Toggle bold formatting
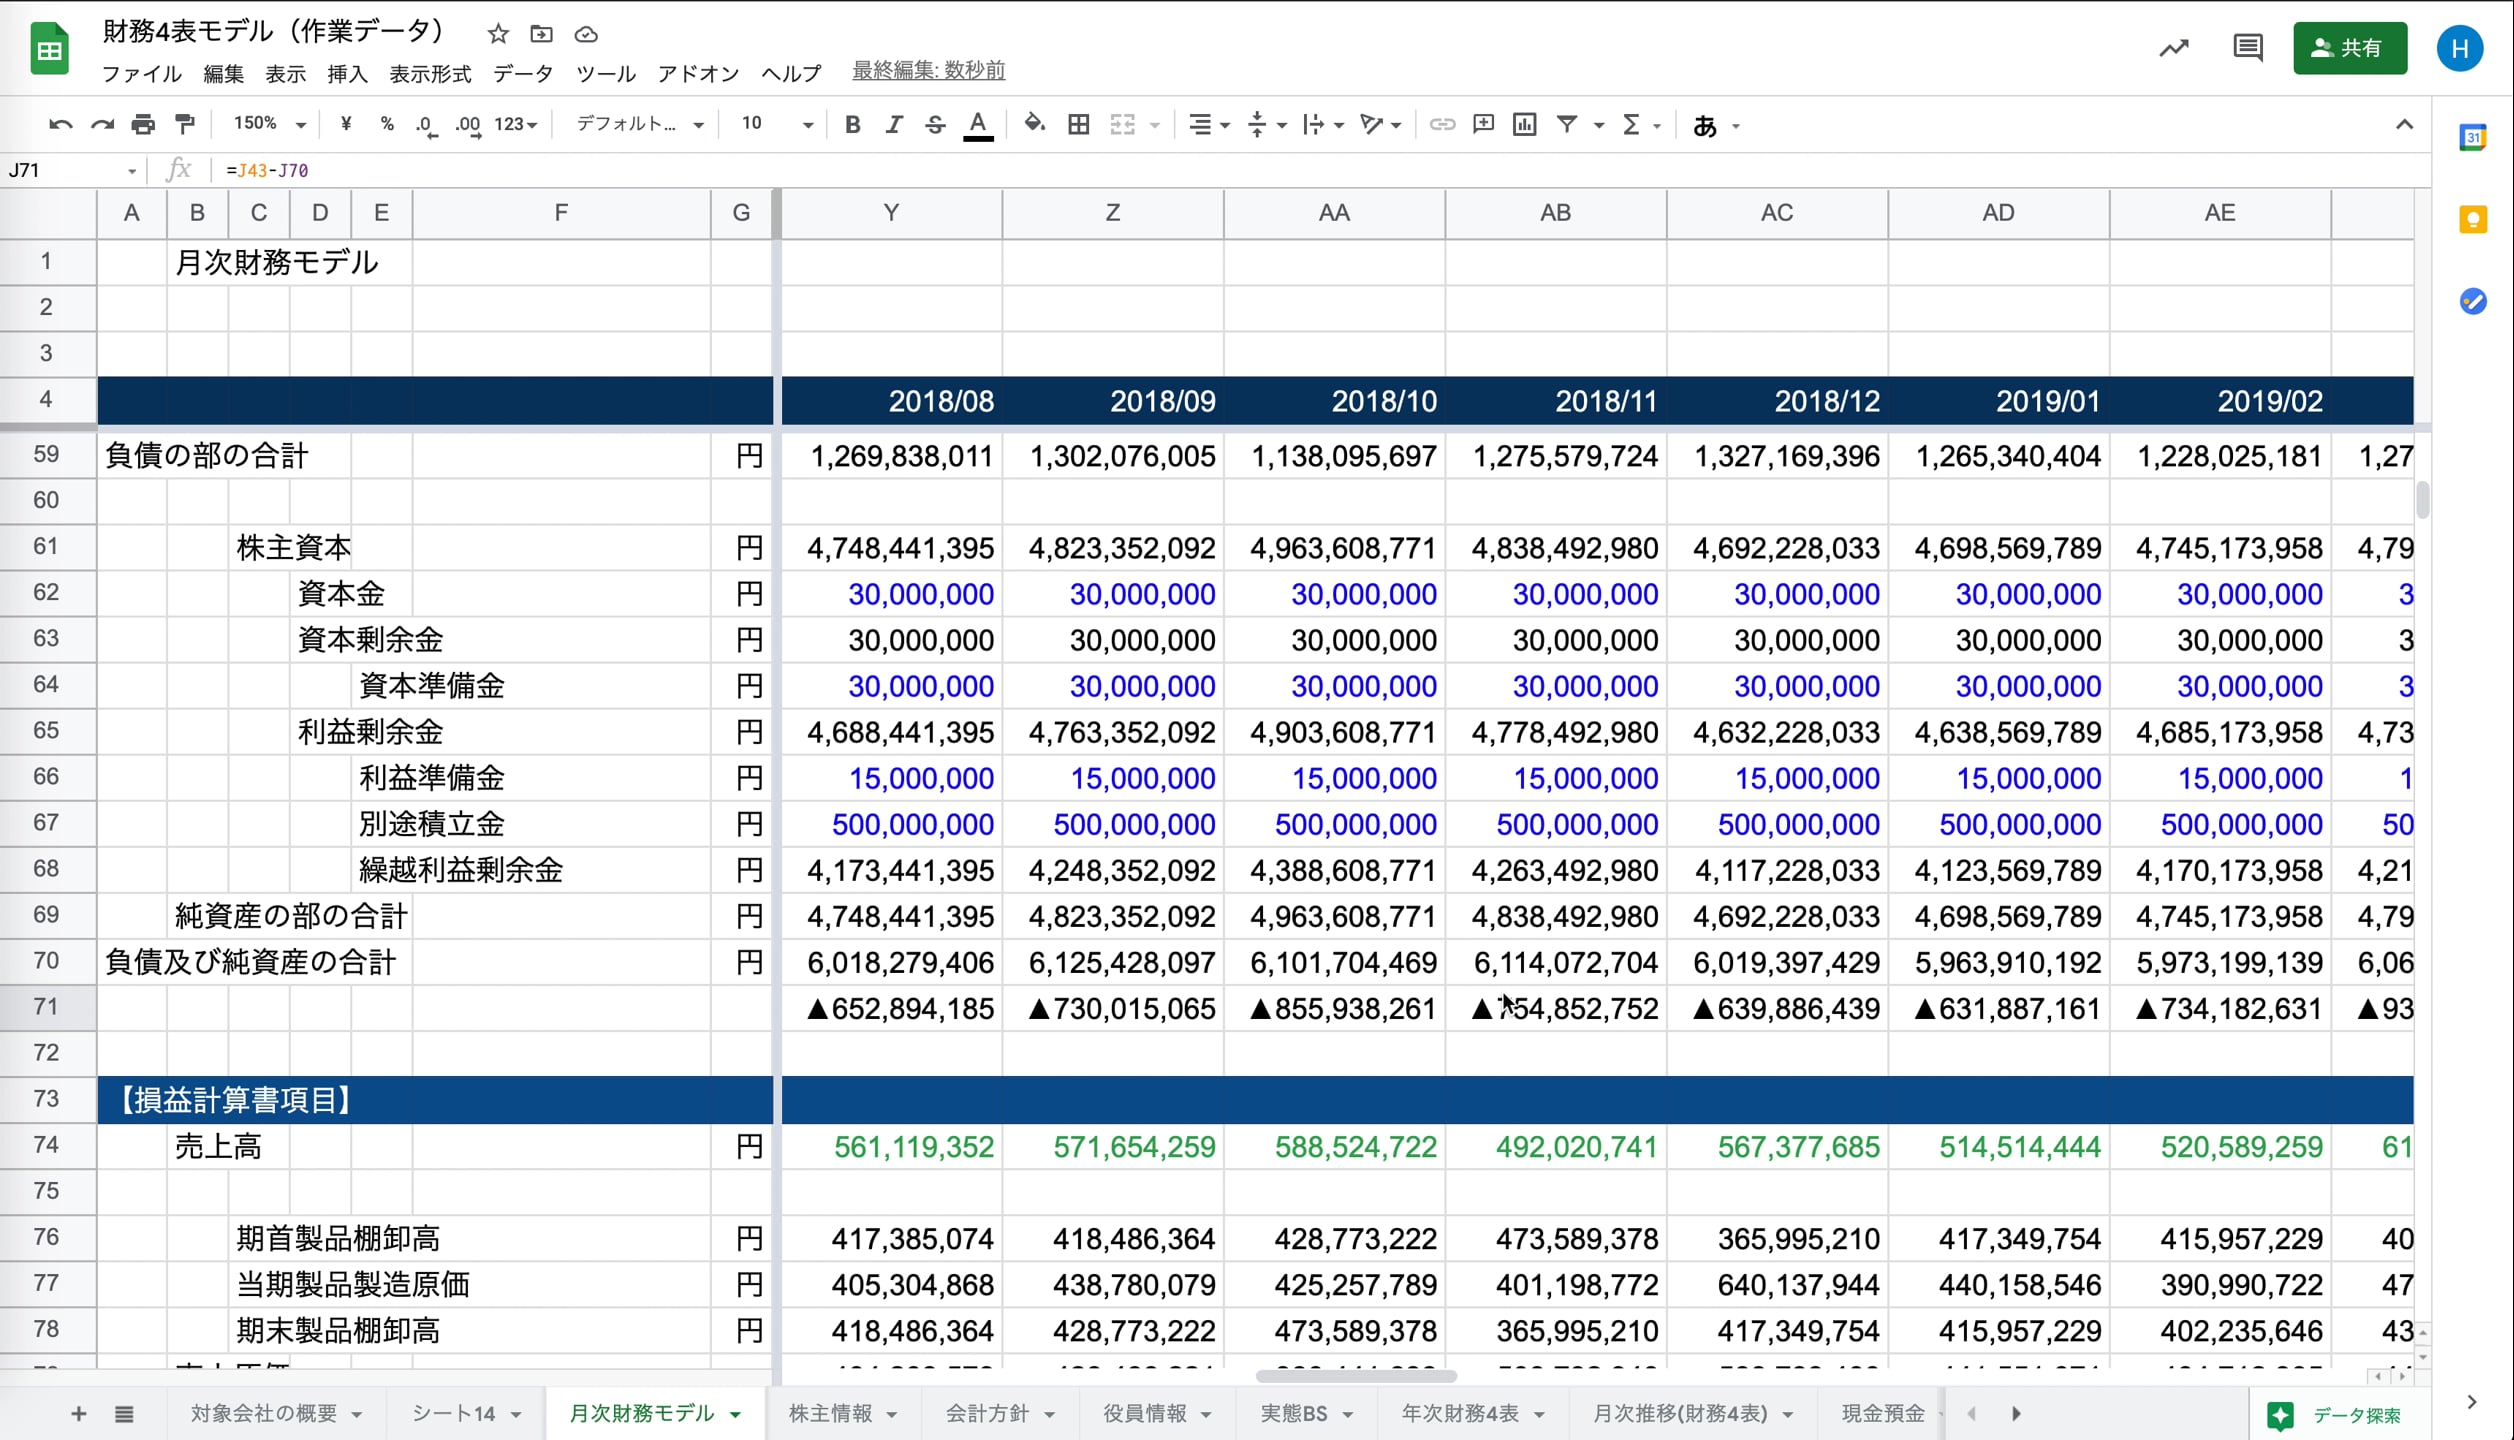Image resolution: width=2514 pixels, height=1440 pixels. [852, 124]
